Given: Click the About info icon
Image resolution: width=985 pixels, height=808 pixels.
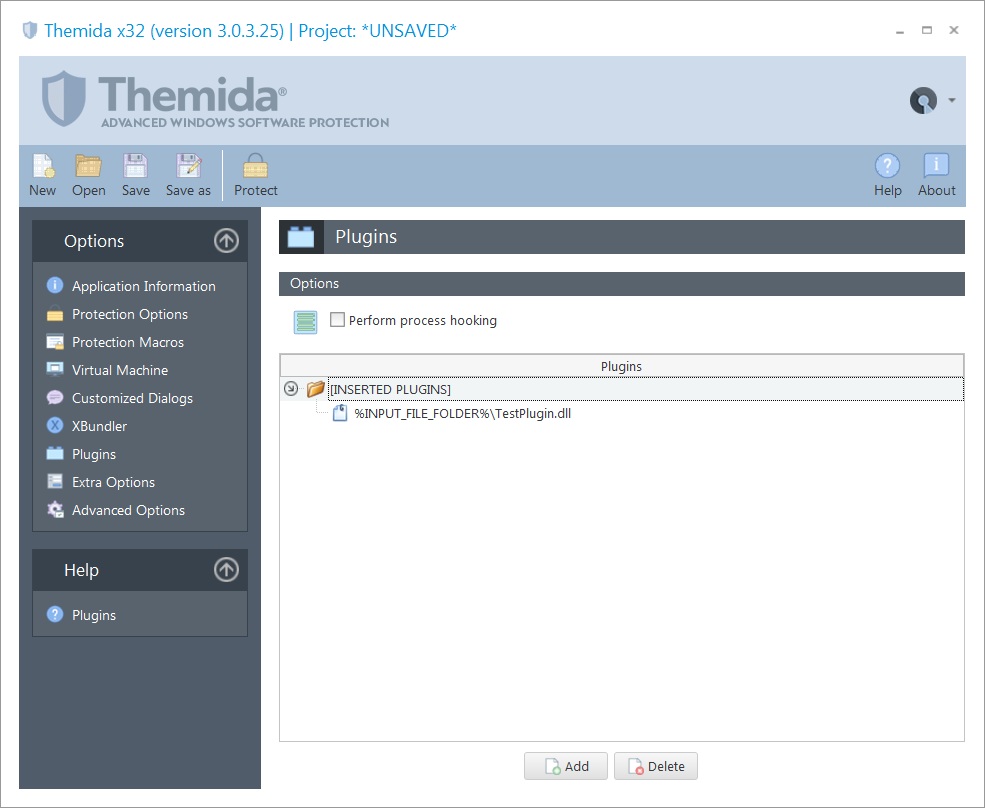Looking at the screenshot, I should [x=936, y=166].
